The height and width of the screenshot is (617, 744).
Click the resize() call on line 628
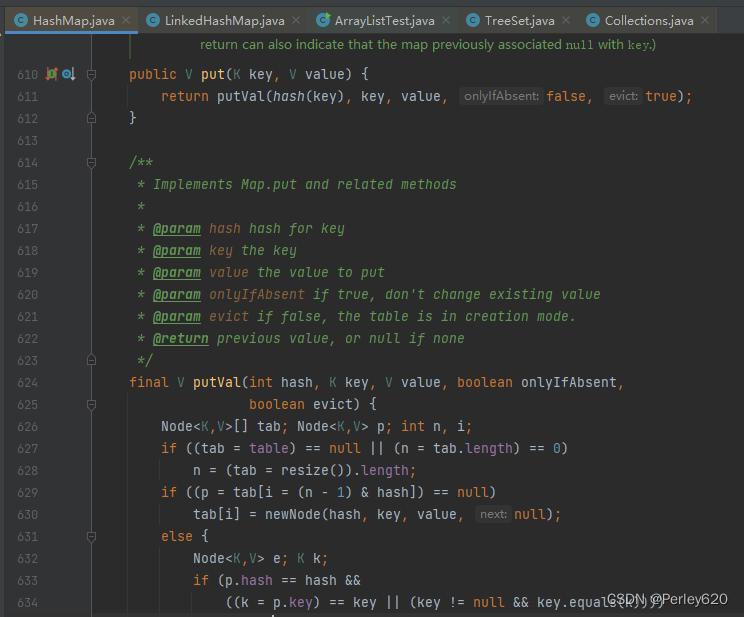[x=313, y=471]
